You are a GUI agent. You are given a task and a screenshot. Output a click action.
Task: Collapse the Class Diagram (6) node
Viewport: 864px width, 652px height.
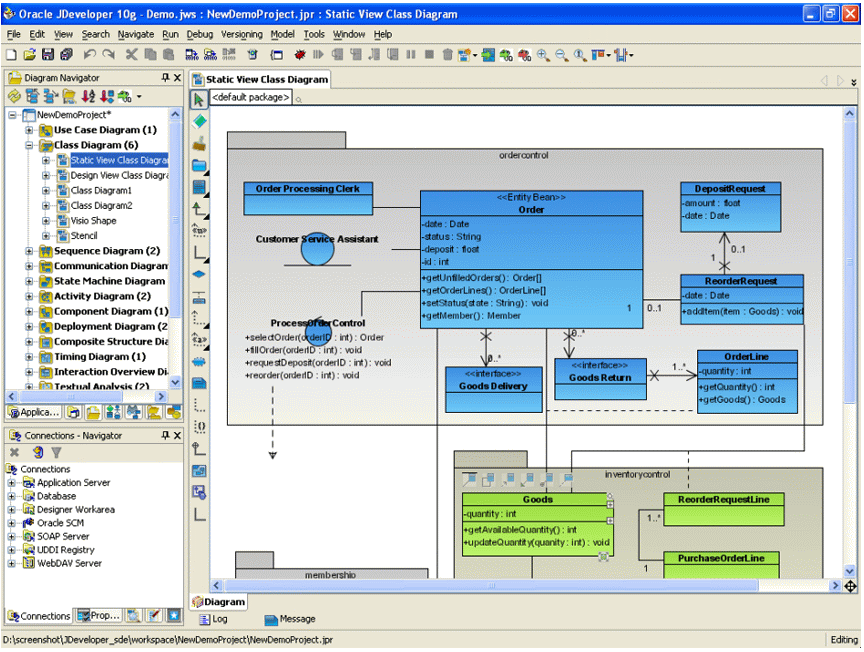[x=29, y=146]
